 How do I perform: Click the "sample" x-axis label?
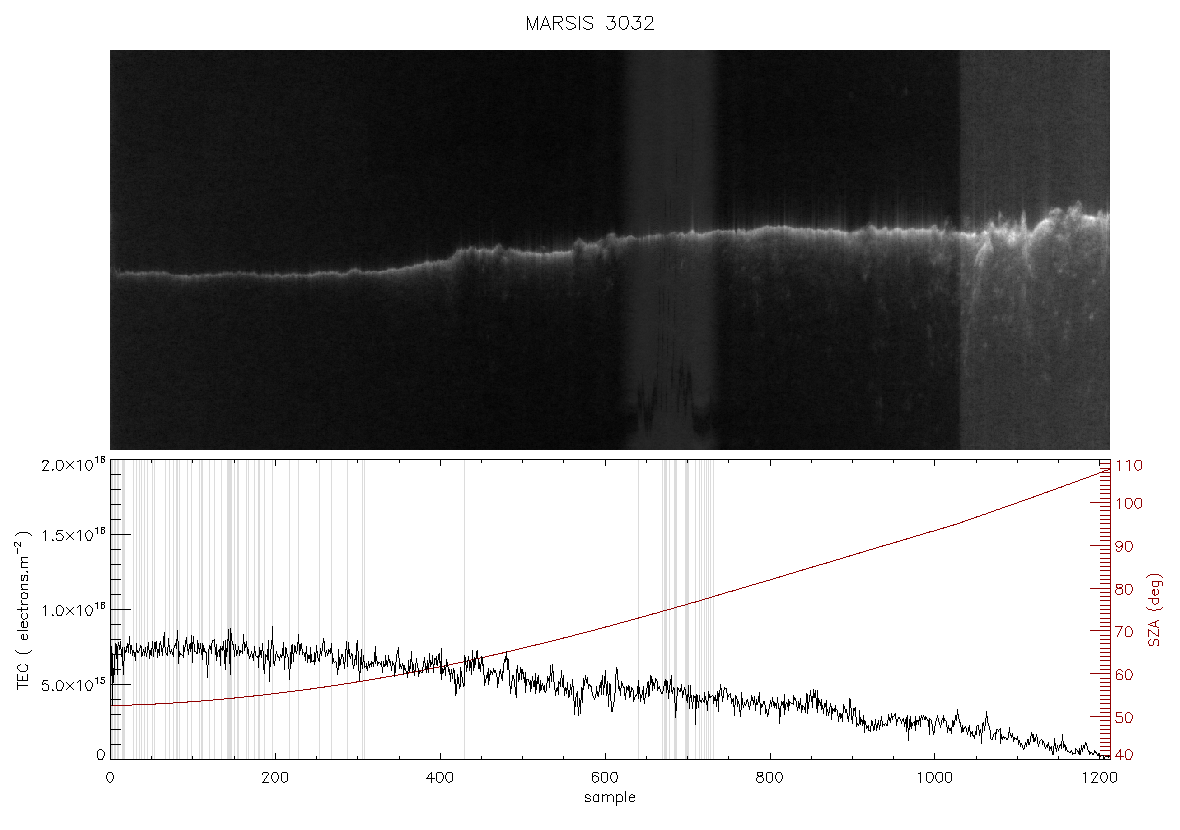tap(610, 798)
